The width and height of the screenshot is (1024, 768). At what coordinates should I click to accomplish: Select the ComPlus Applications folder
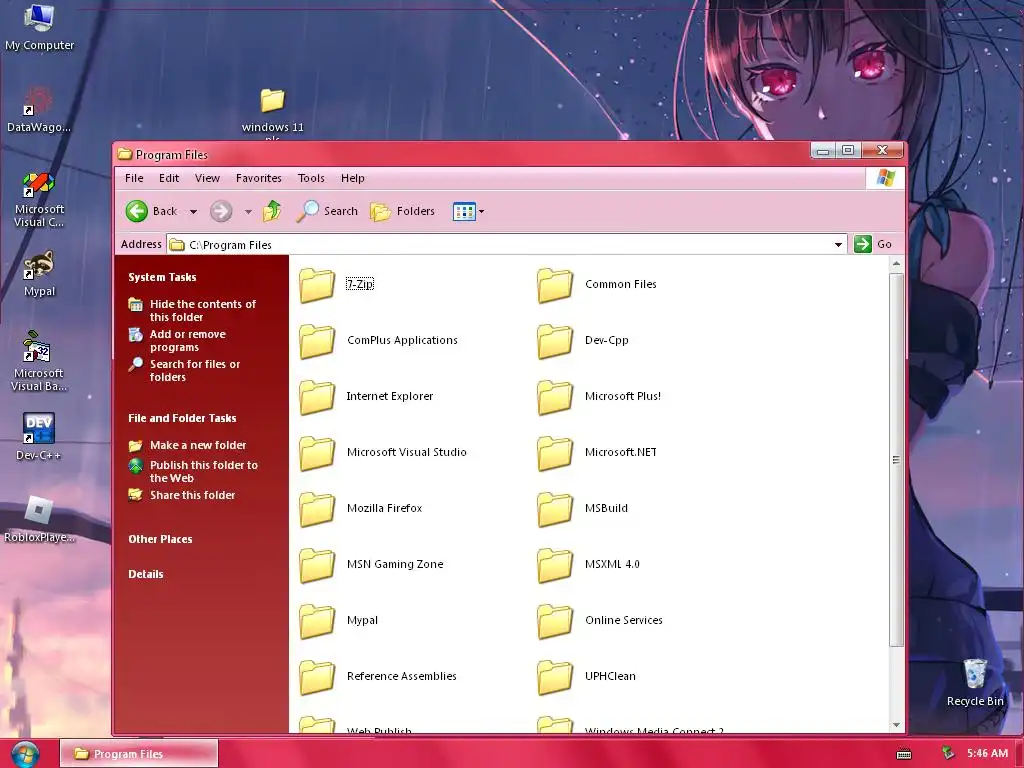(379, 341)
